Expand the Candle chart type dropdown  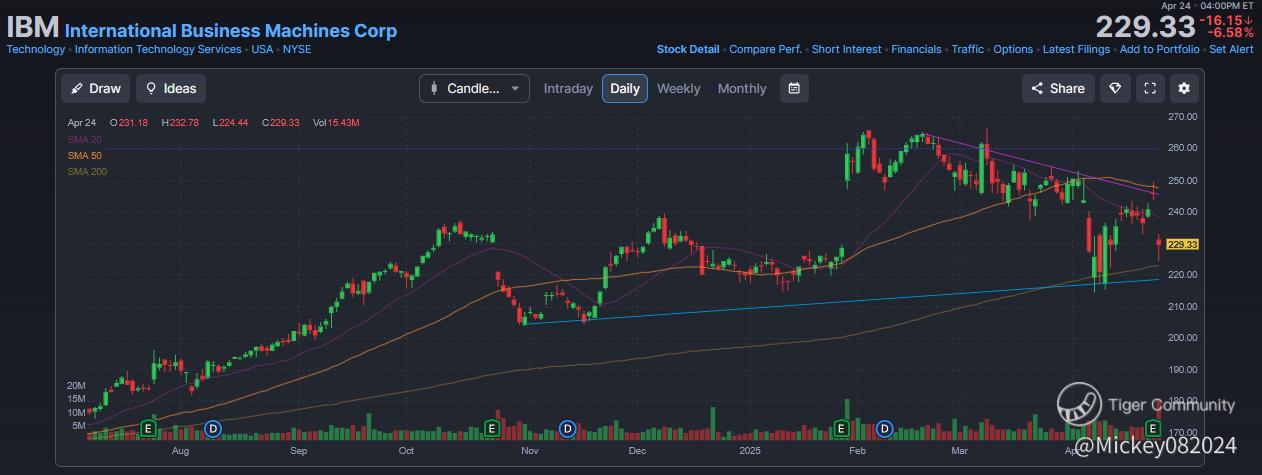[474, 88]
